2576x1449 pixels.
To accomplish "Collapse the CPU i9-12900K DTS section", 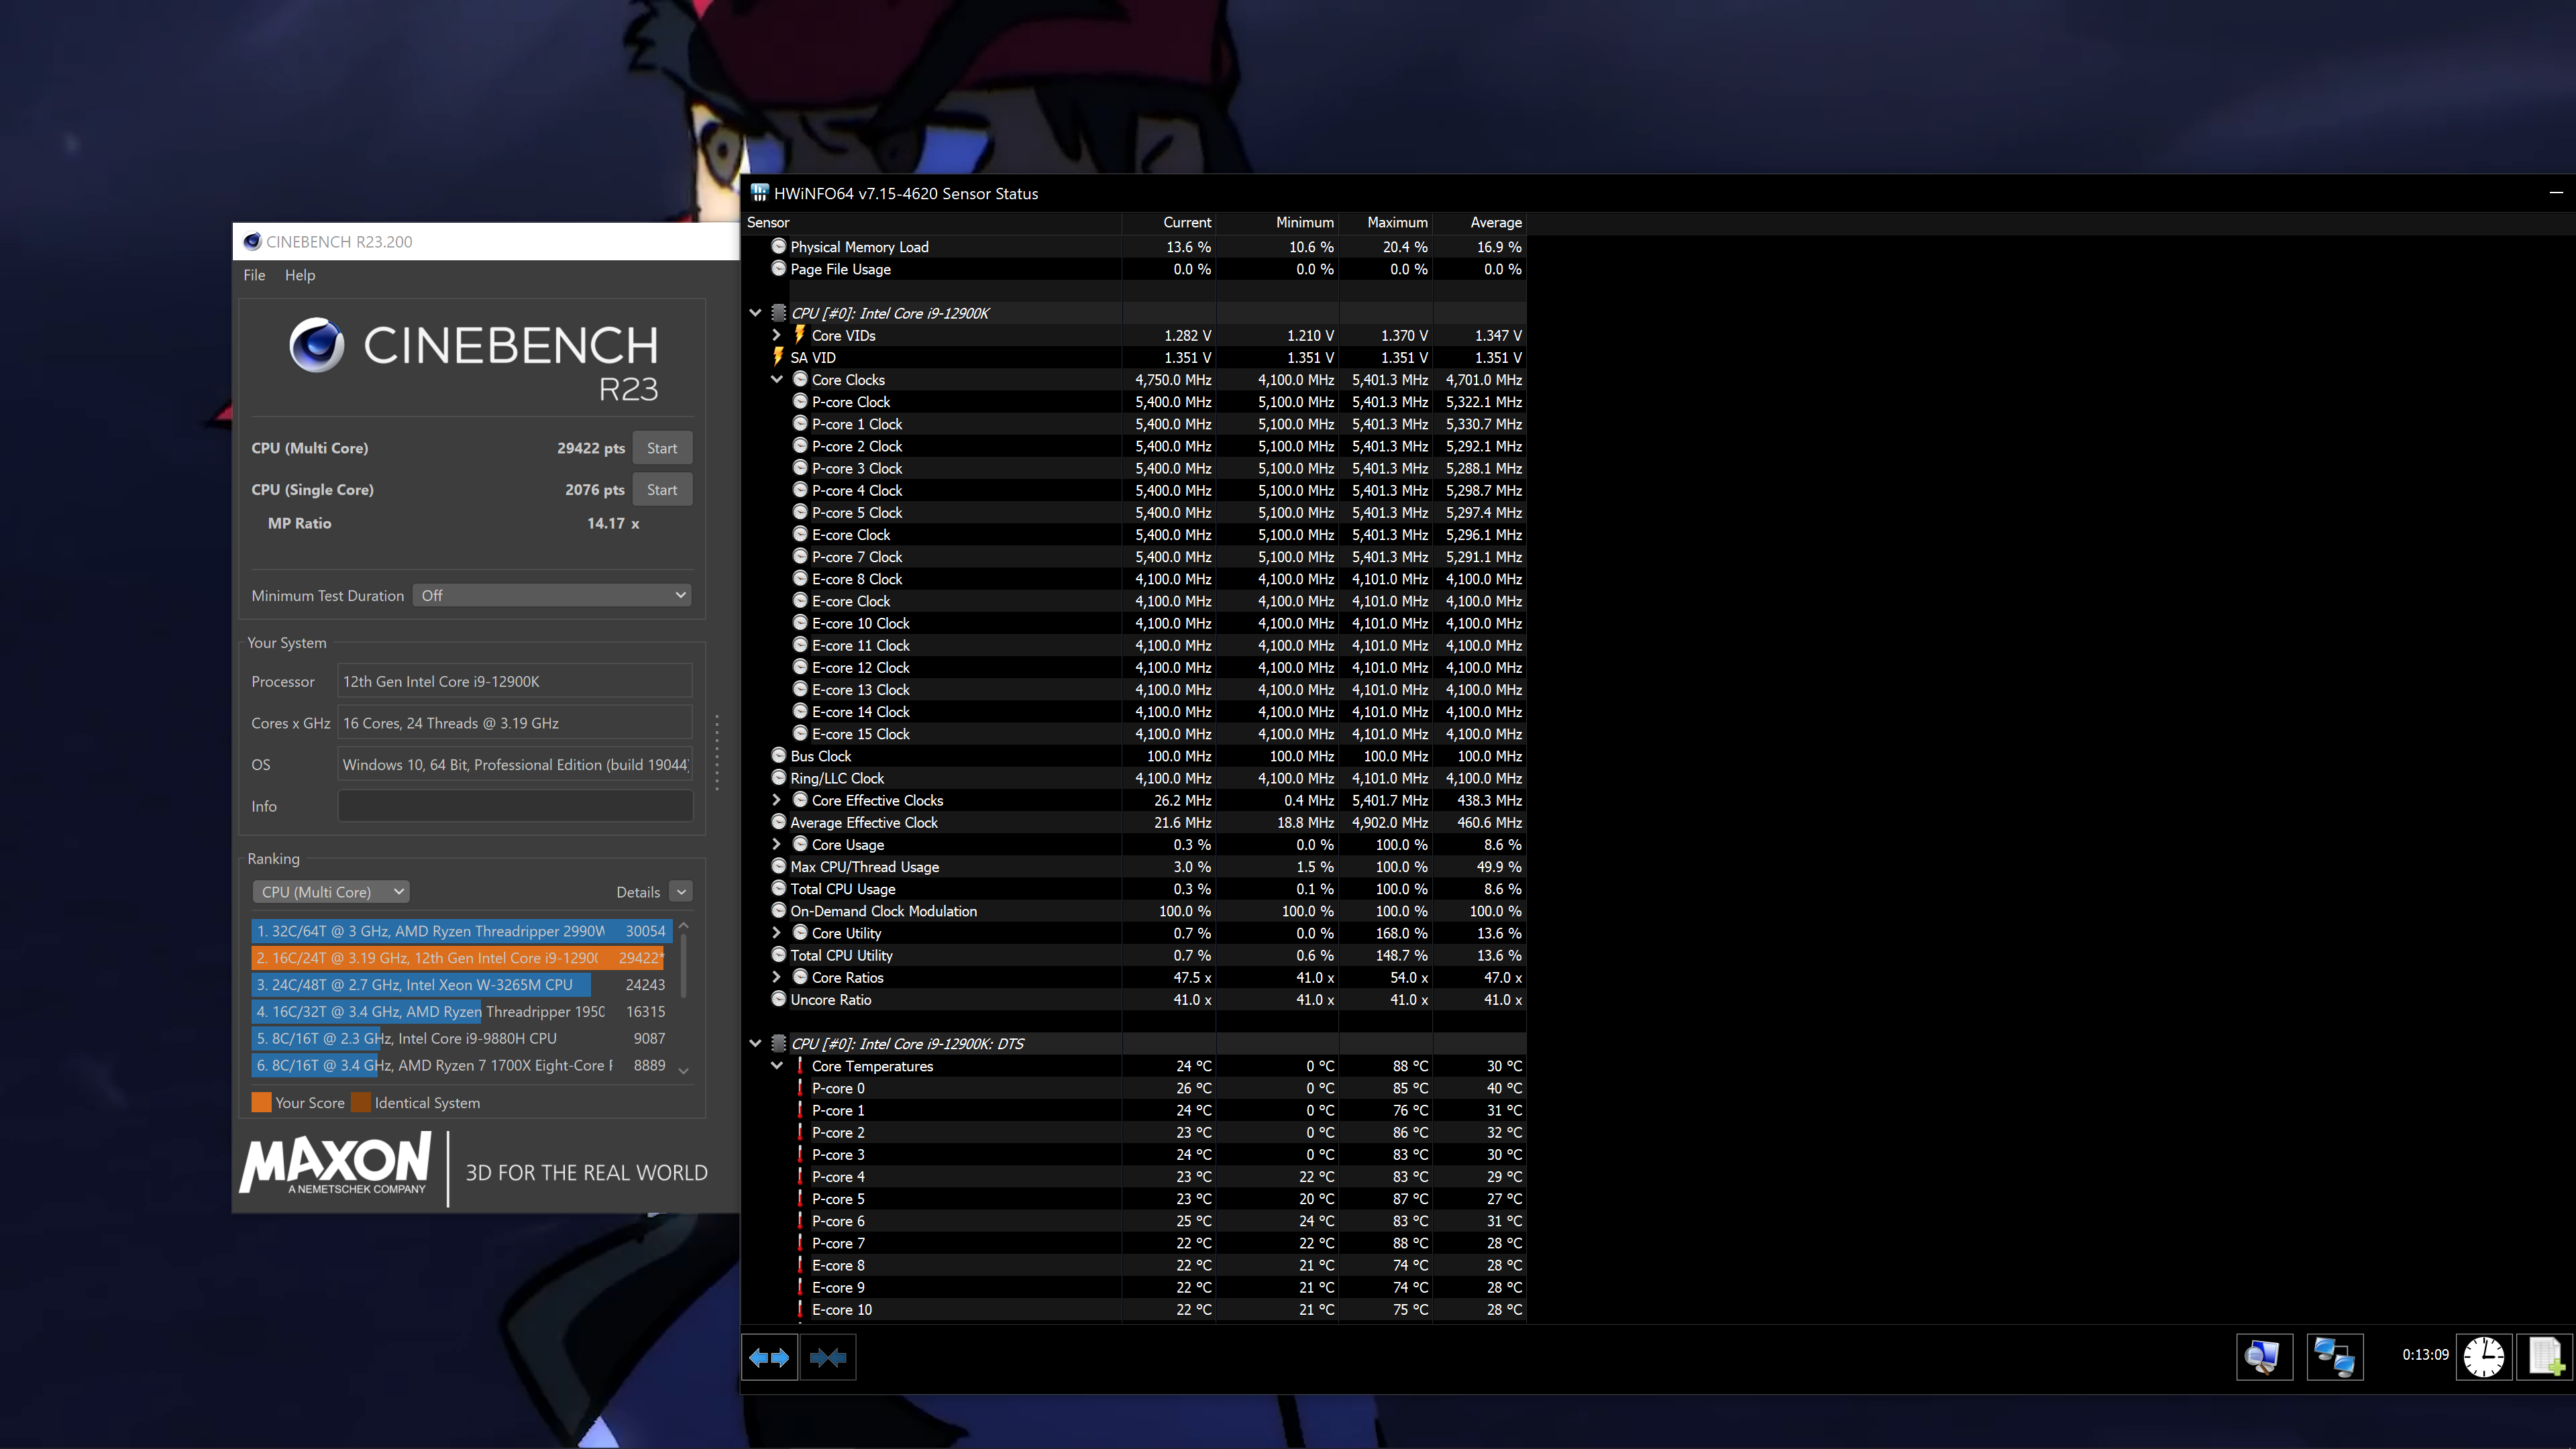I will [756, 1043].
